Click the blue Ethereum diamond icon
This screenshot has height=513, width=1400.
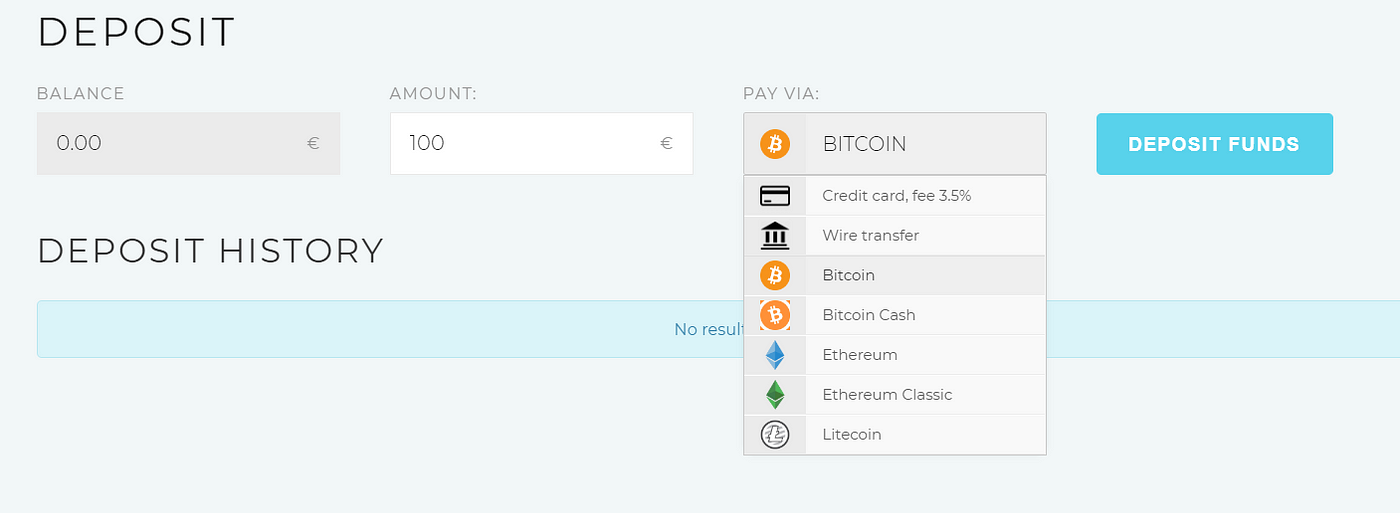[775, 355]
